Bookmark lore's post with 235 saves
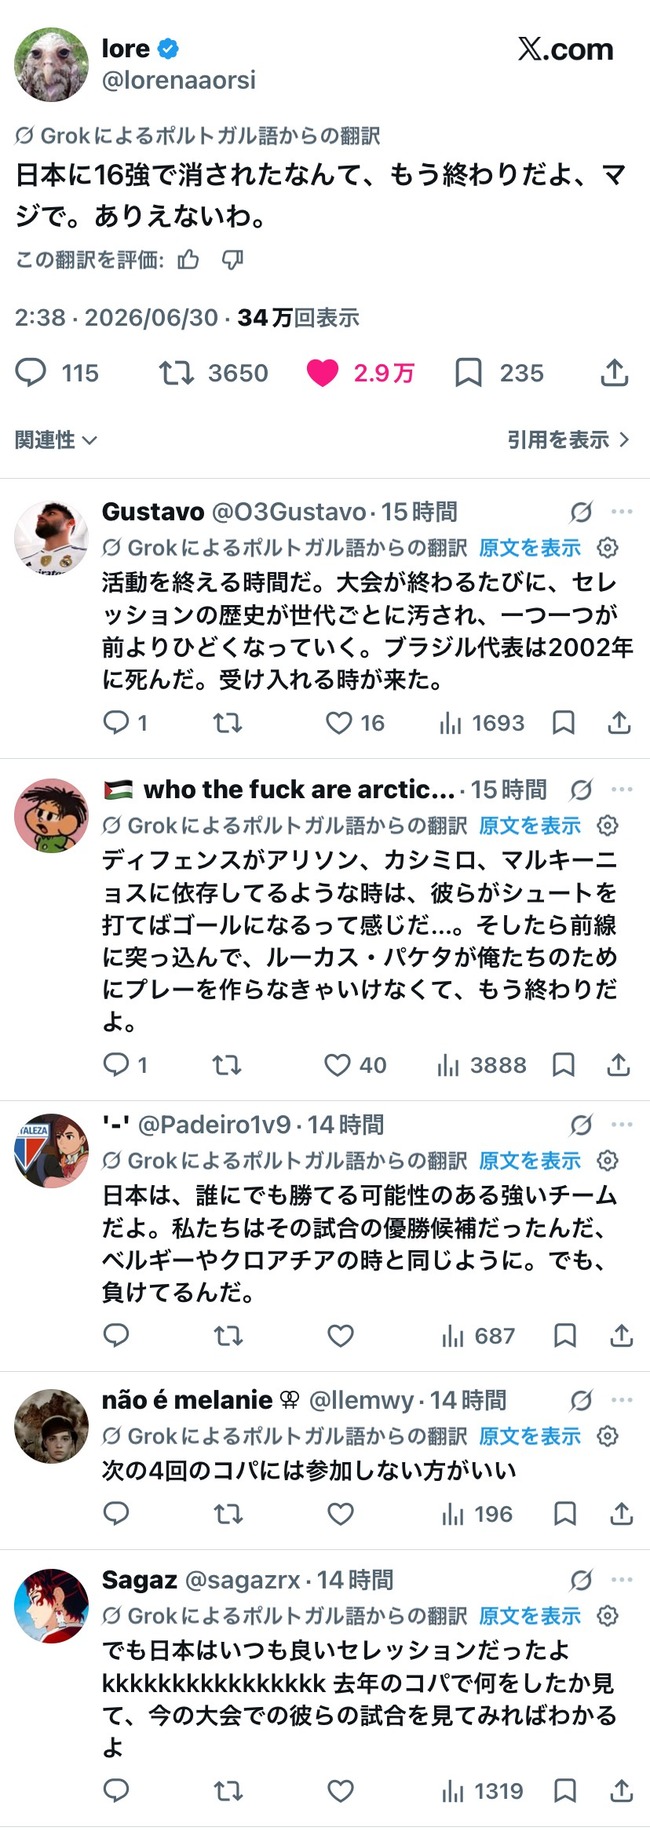Screen dimensions: 650x1831 (468, 373)
